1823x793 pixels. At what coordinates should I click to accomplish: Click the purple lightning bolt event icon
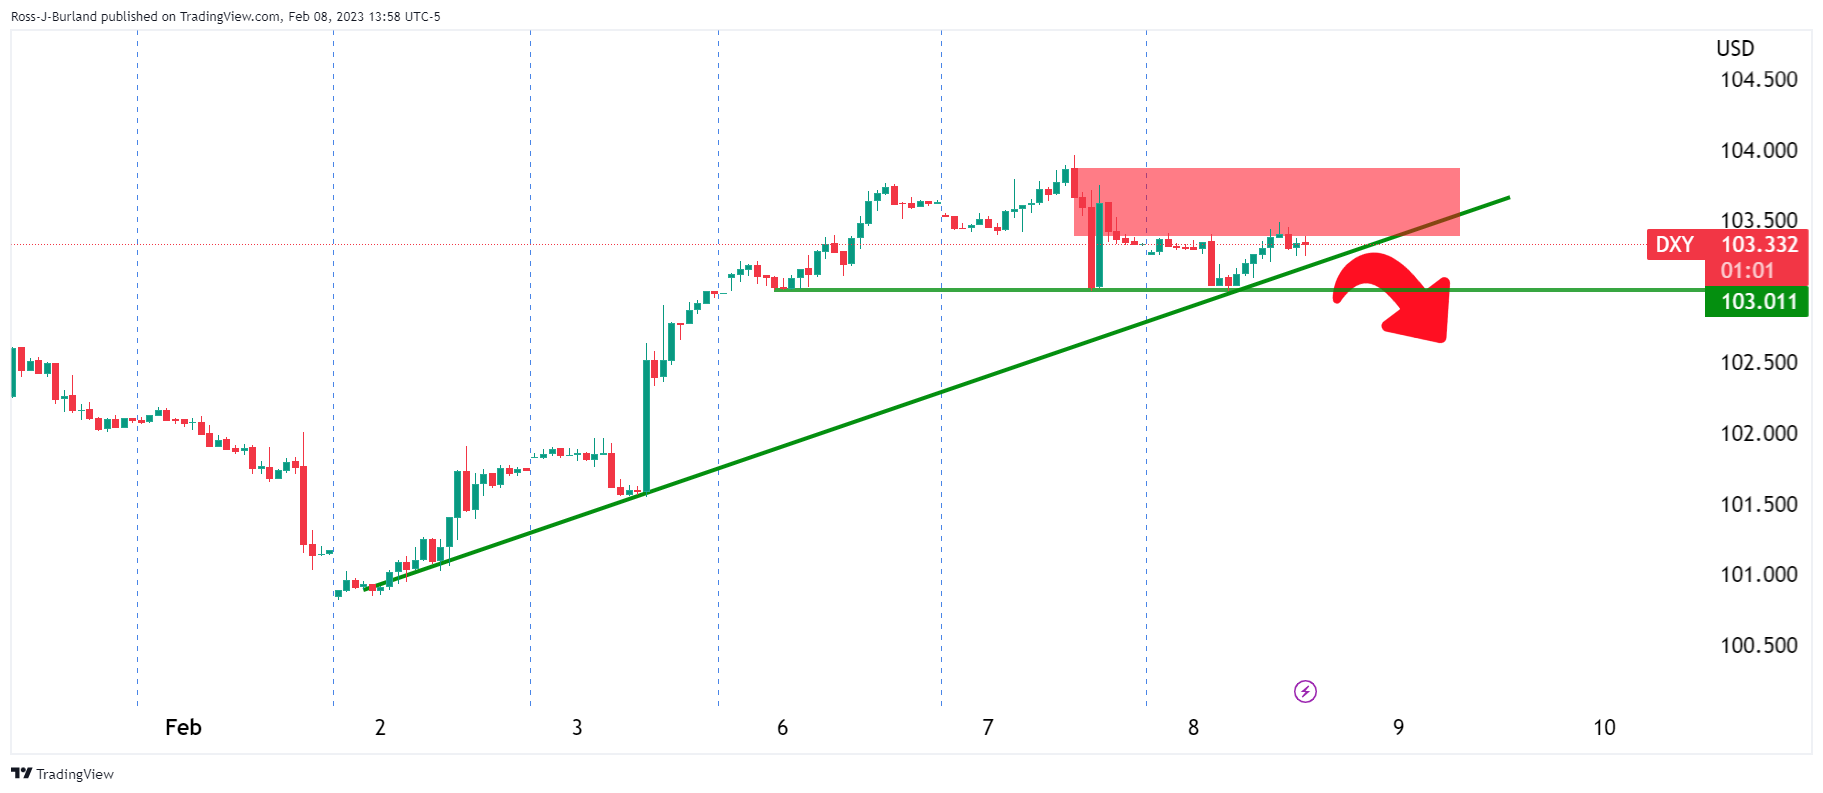[1305, 691]
